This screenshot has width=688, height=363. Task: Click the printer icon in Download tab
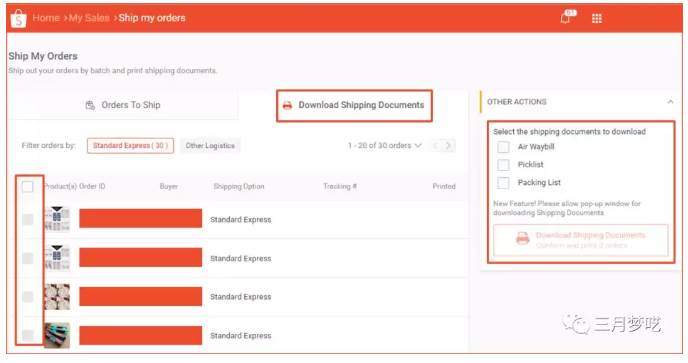point(287,105)
